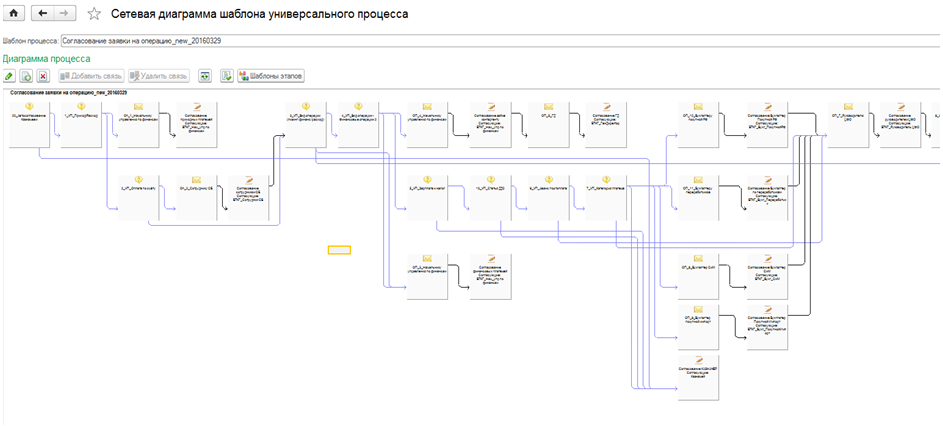Select the small yellow outlined rectangle
The image size is (943, 426).
click(340, 249)
